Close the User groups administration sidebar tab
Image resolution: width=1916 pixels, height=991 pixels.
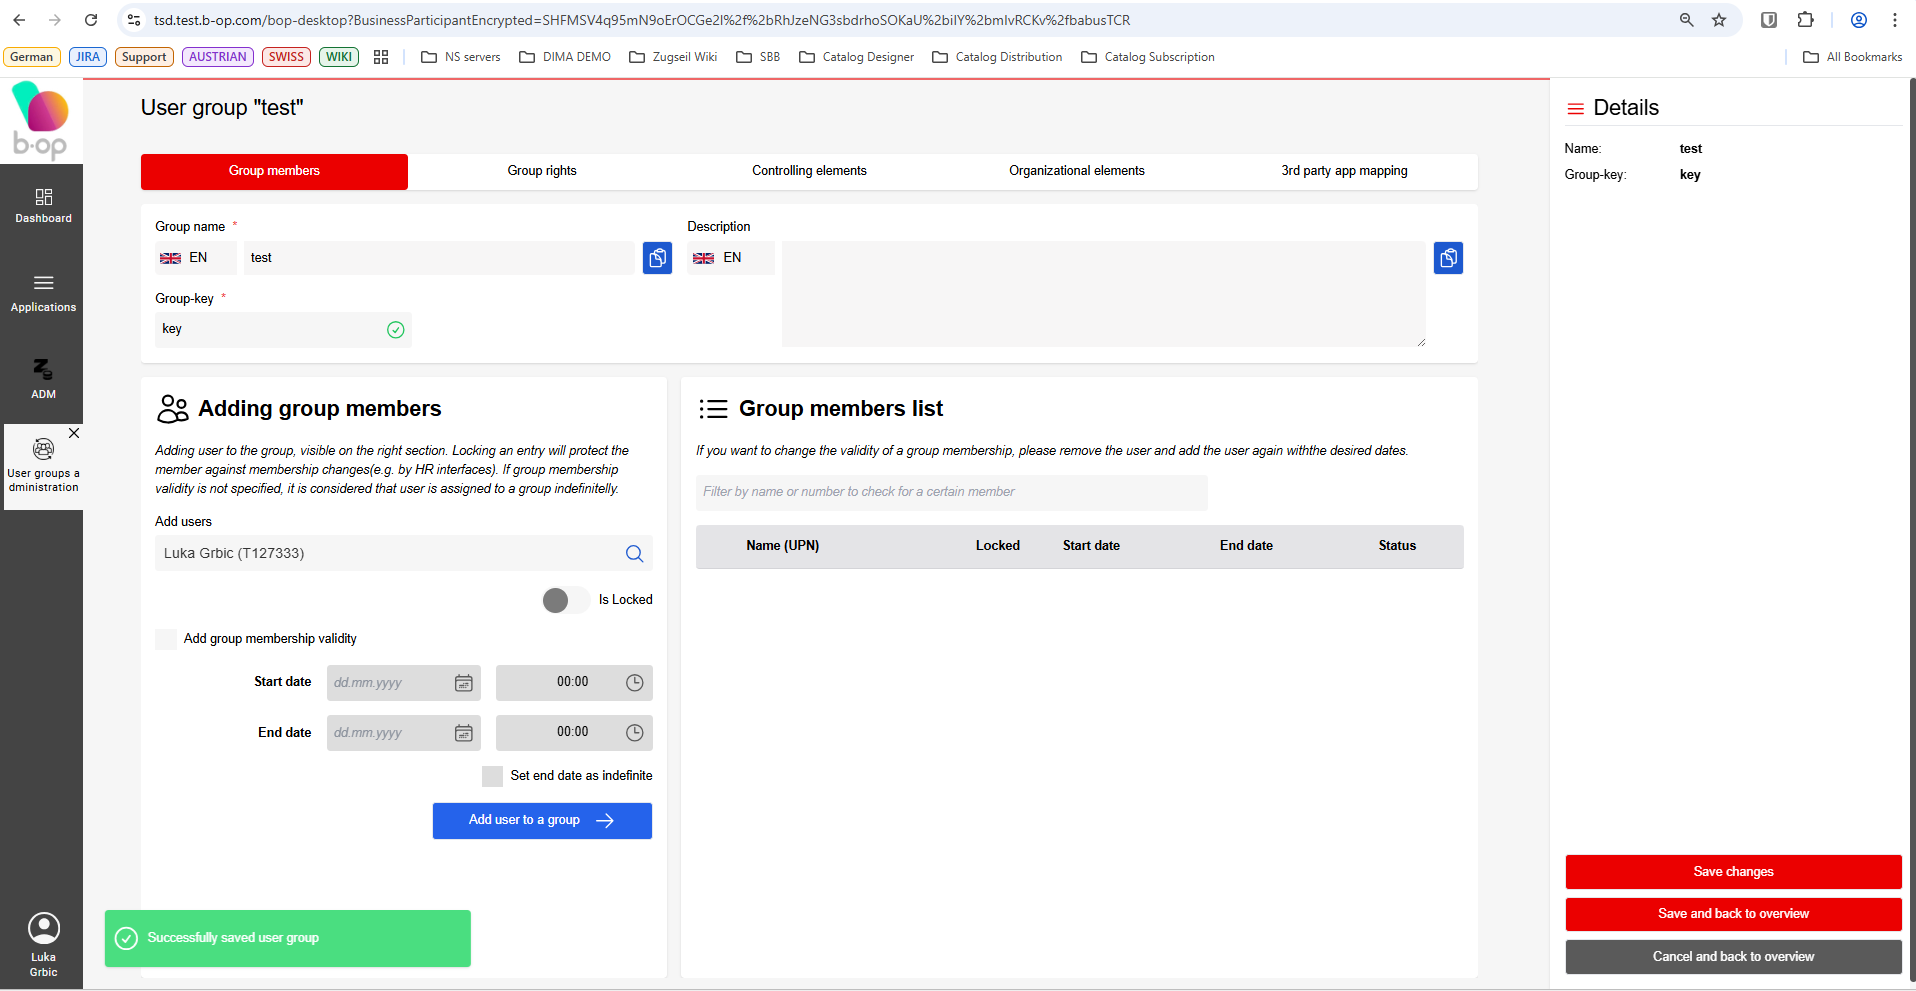(x=74, y=433)
